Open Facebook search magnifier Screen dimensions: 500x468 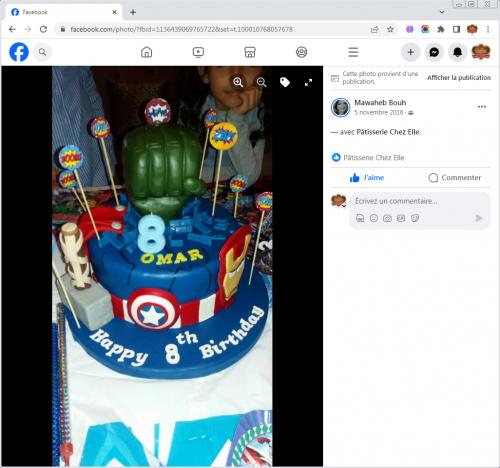(42, 52)
